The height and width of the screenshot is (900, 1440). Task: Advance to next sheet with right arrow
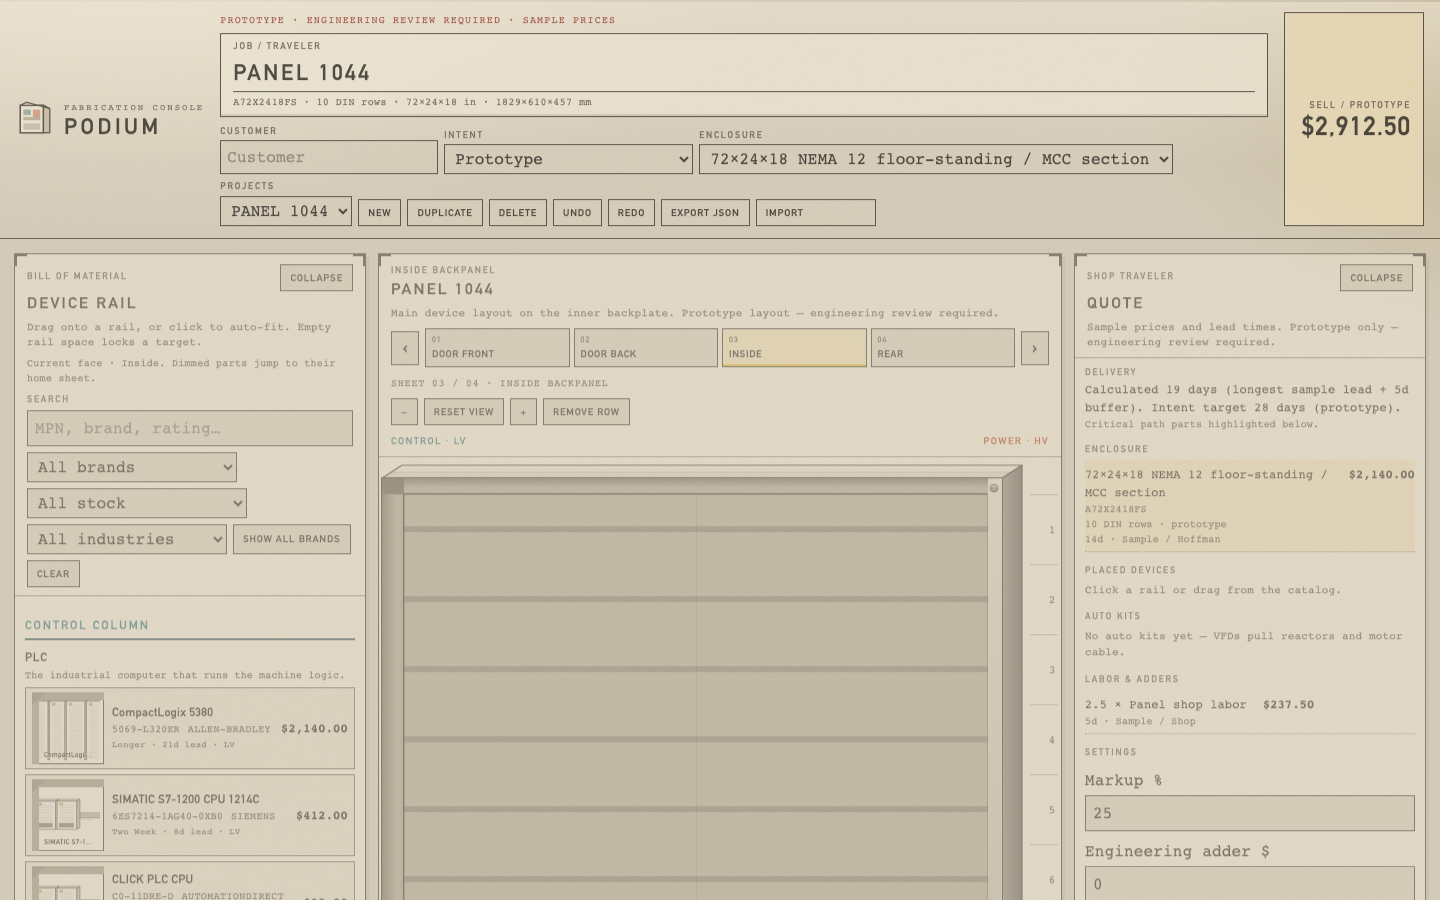pyautogui.click(x=1034, y=348)
